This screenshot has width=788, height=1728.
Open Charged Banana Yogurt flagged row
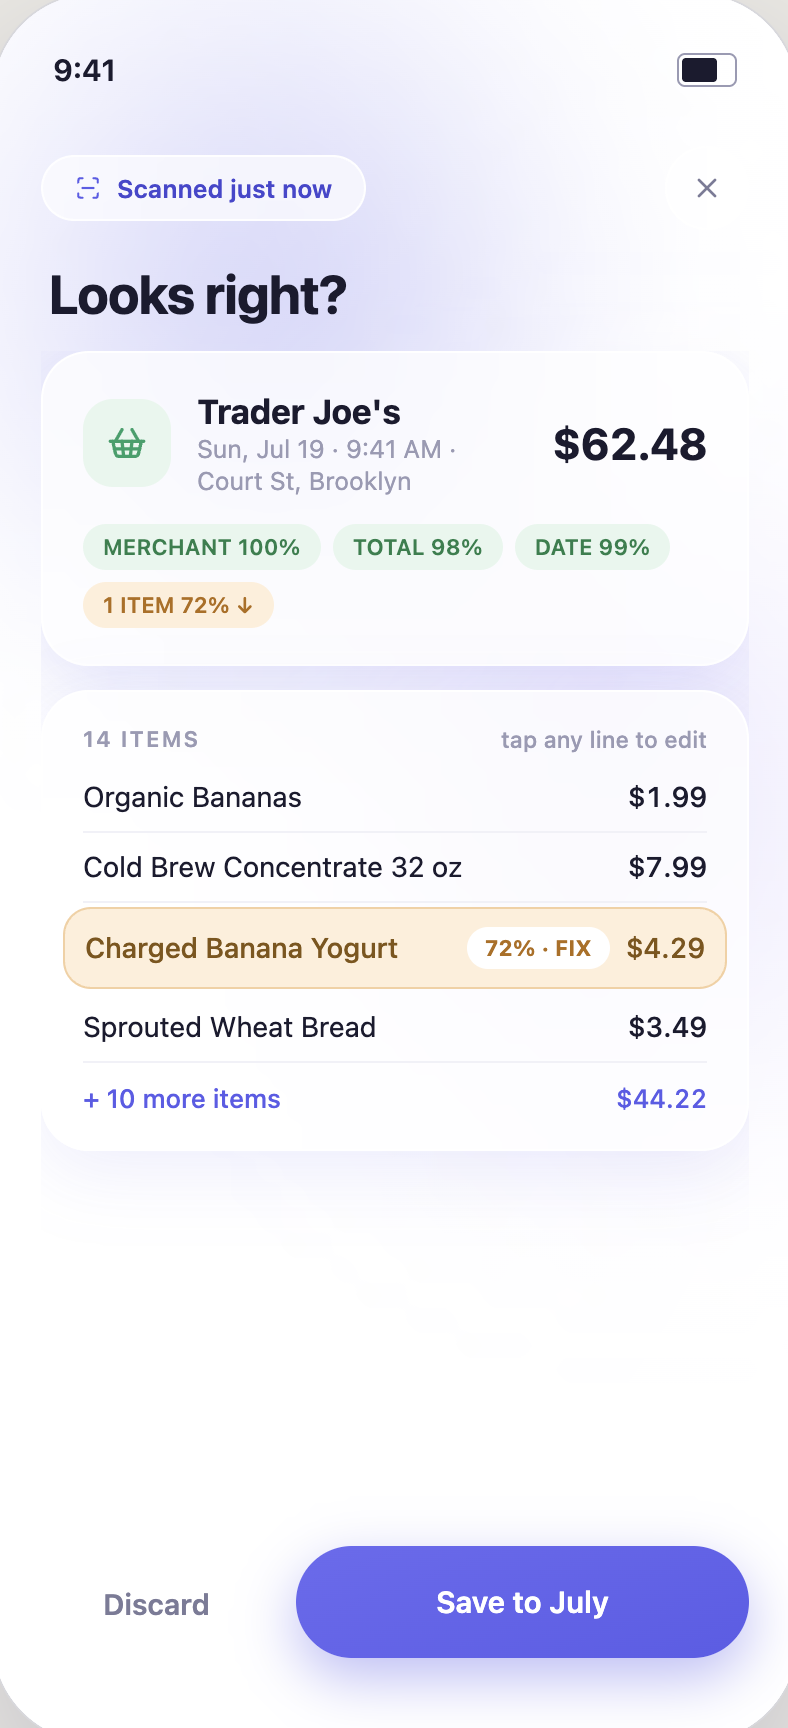coord(395,948)
